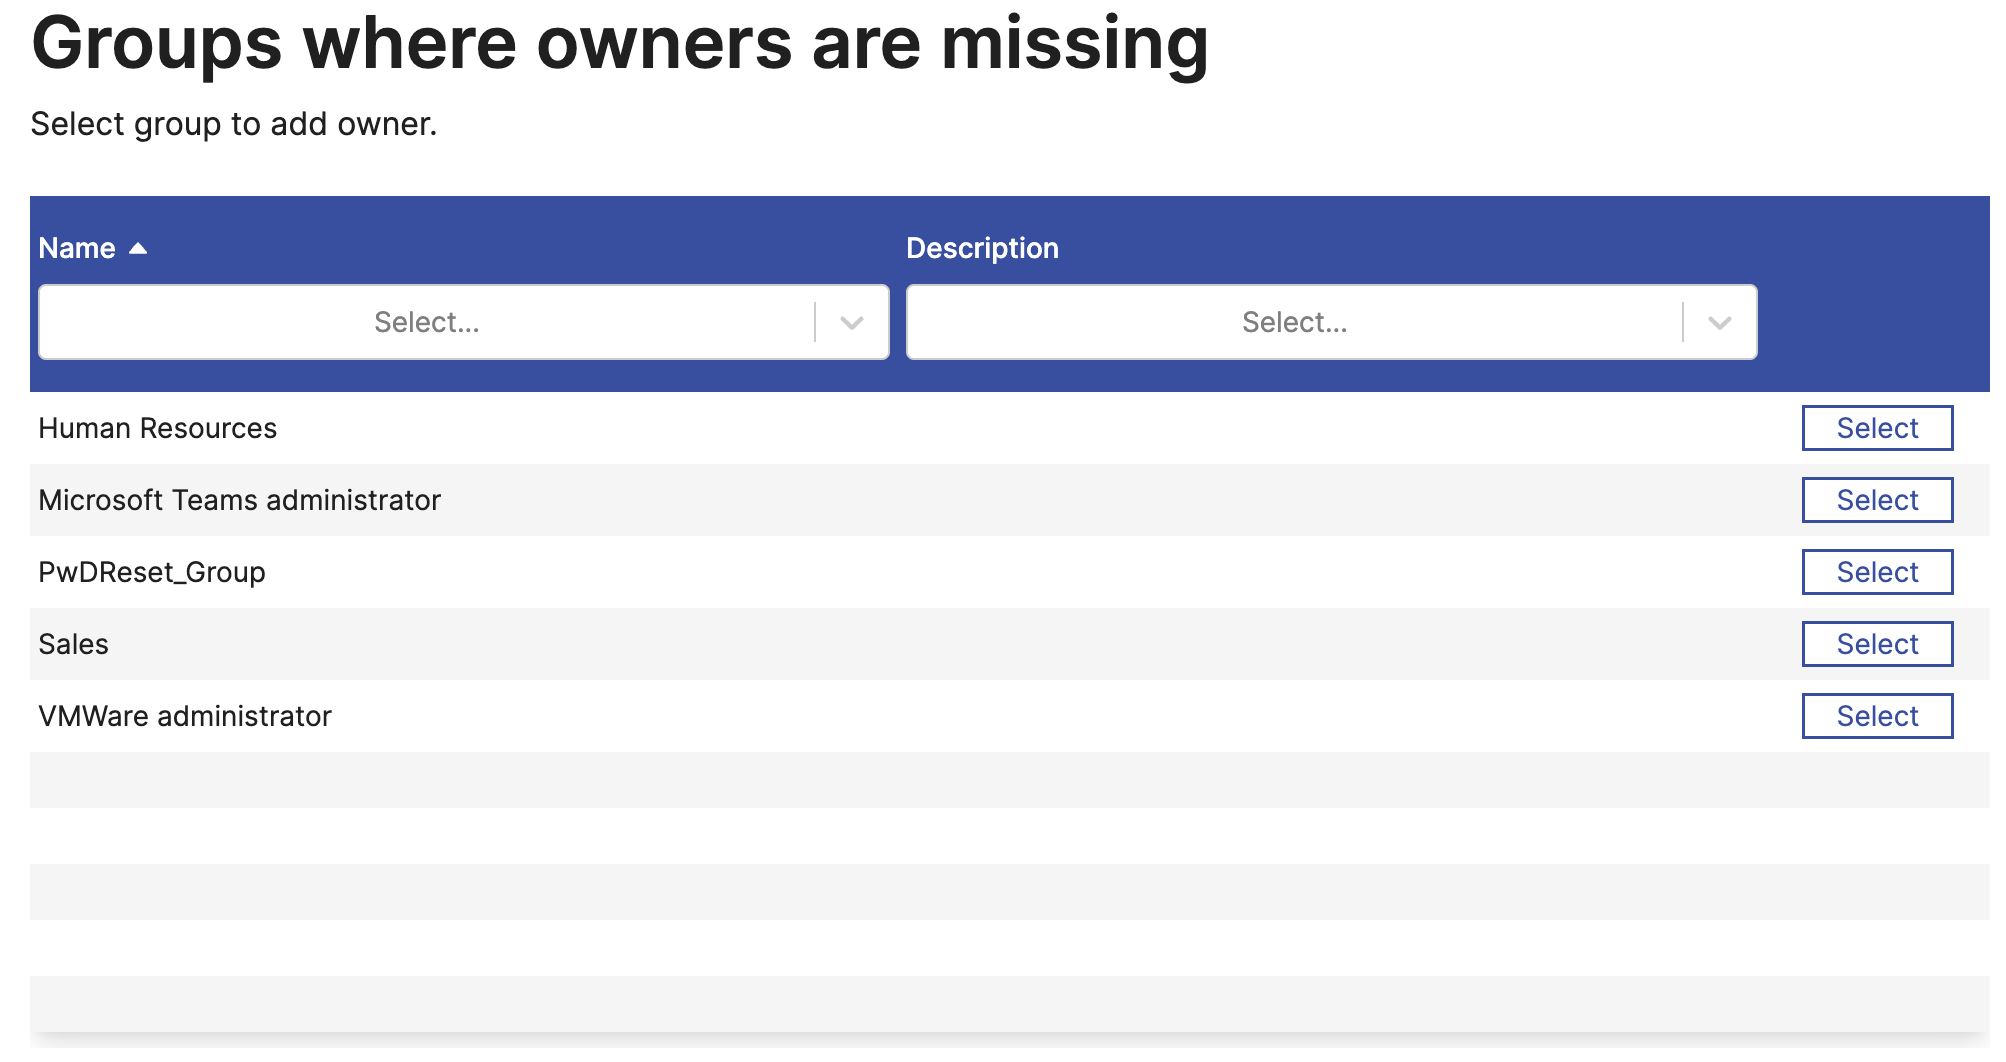
Task: Click the Microsoft Teams administrator name
Action: tap(239, 500)
